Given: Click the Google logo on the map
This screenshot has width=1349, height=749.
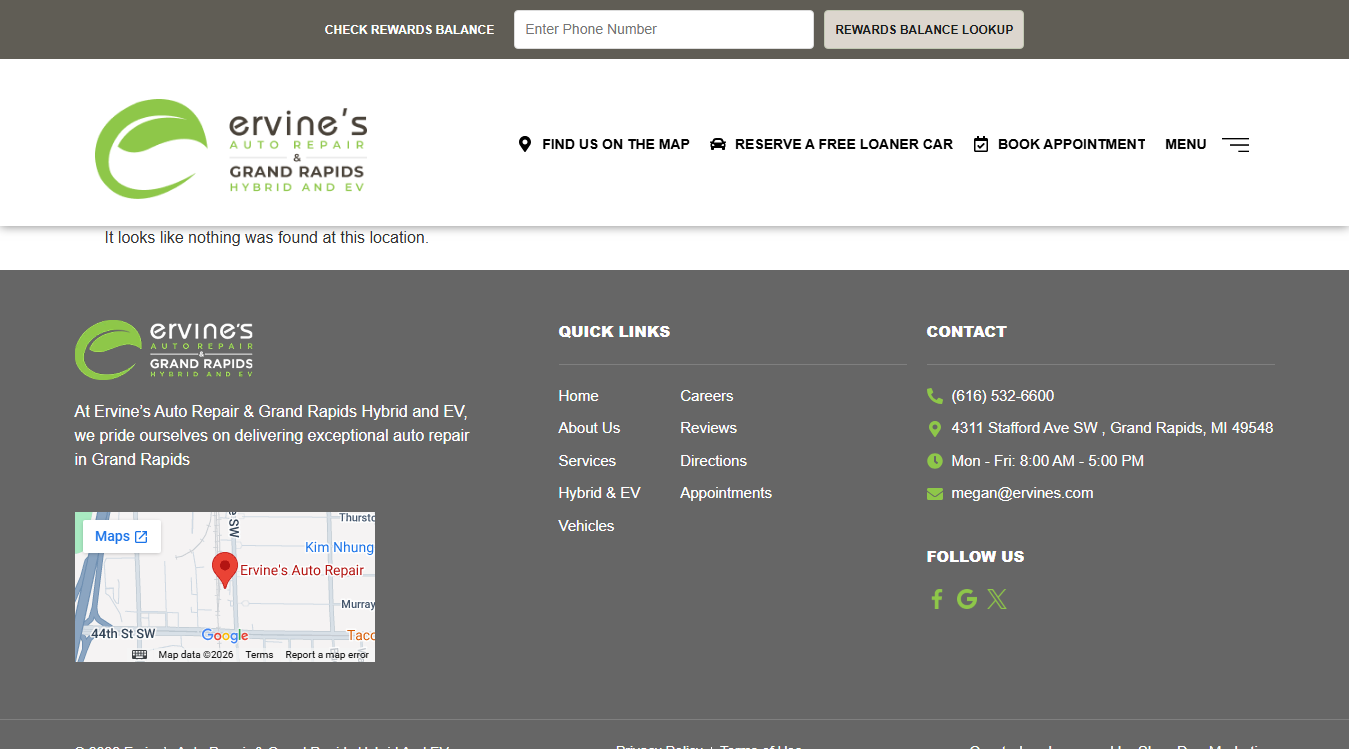Looking at the screenshot, I should coord(225,636).
